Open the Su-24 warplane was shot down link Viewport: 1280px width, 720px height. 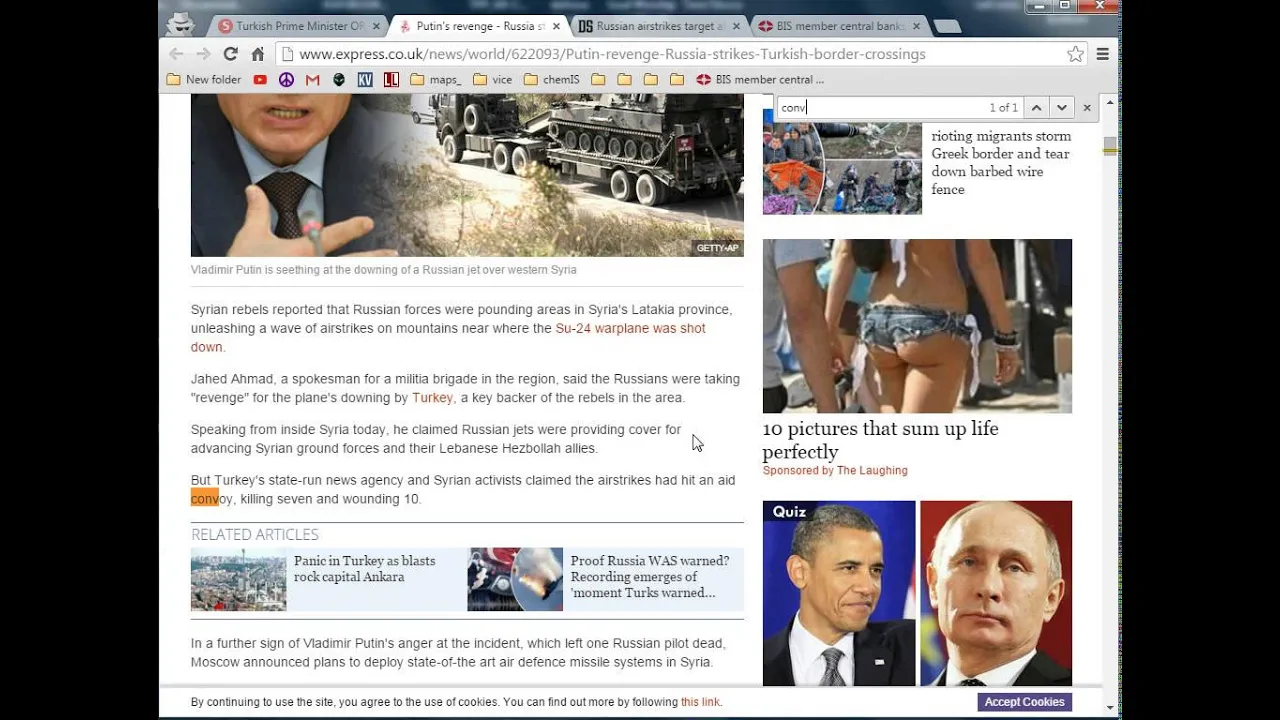coord(448,337)
